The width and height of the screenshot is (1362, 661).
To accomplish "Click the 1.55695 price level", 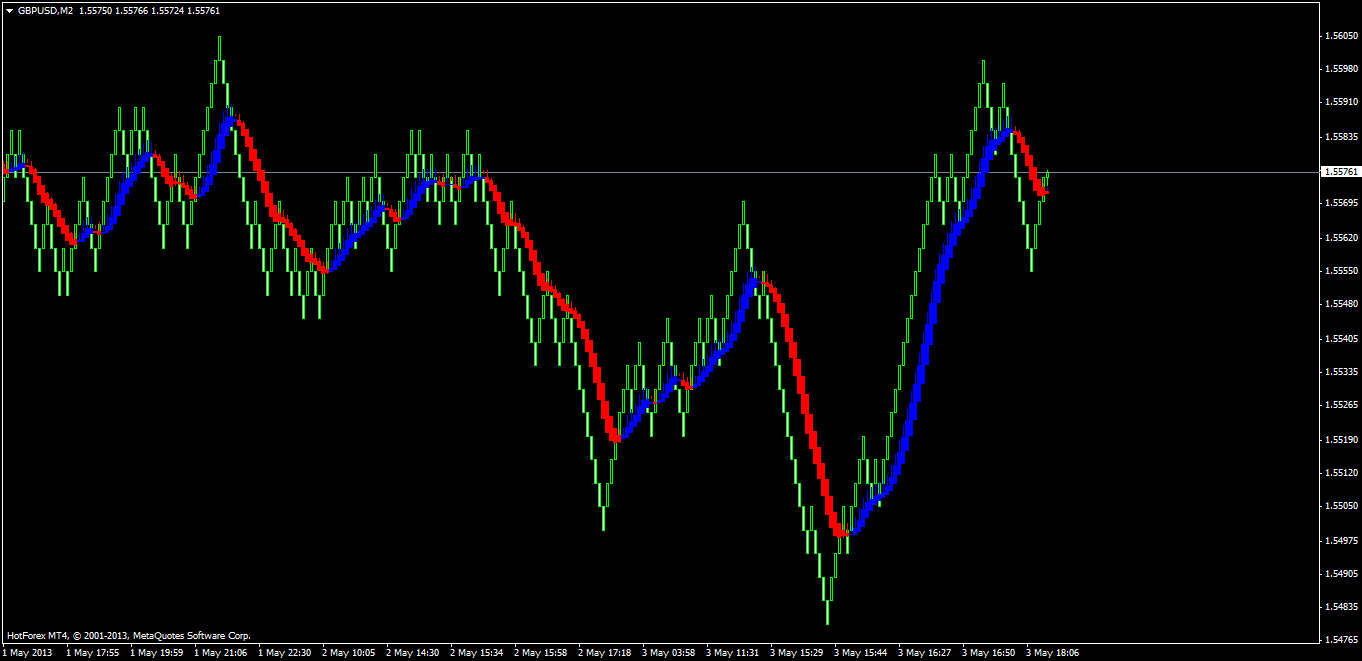I will (1340, 203).
